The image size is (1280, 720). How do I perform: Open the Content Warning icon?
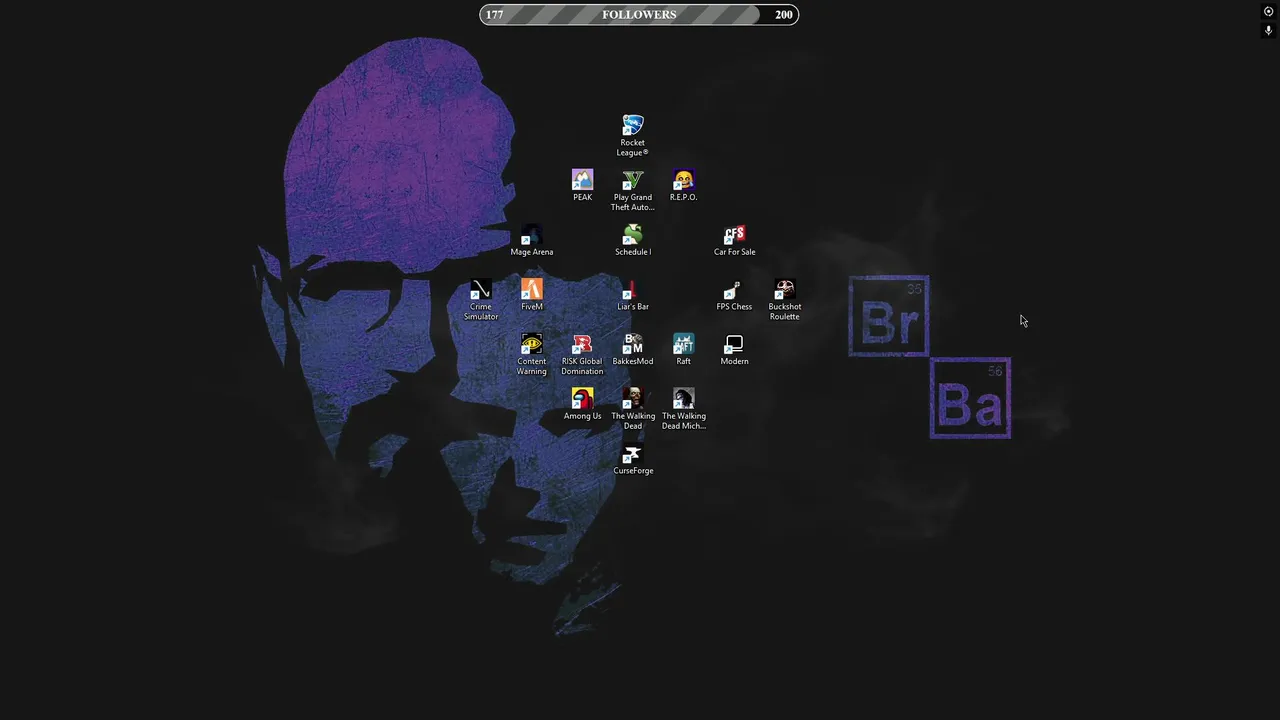pos(531,355)
